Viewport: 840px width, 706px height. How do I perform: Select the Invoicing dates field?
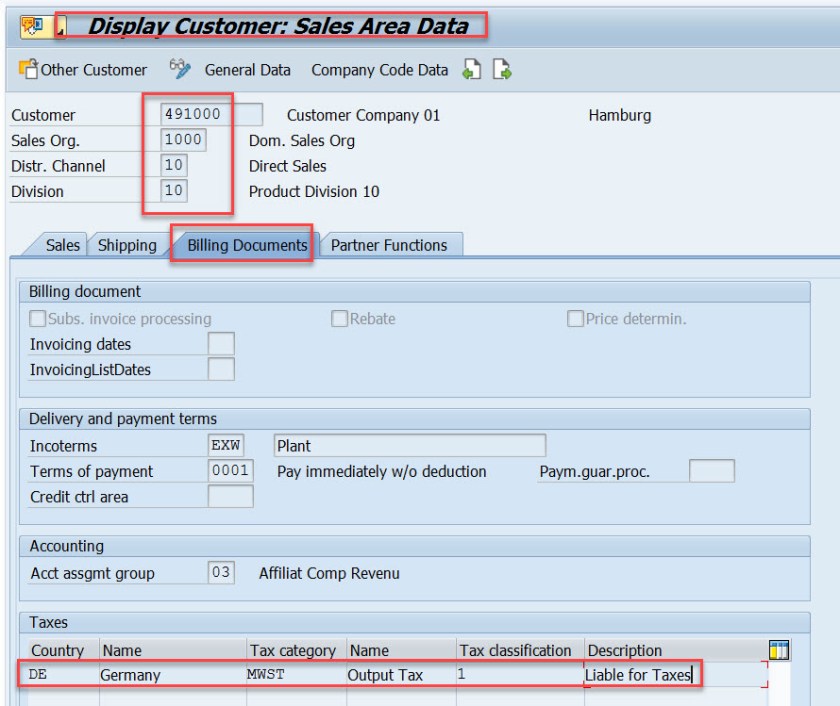220,344
